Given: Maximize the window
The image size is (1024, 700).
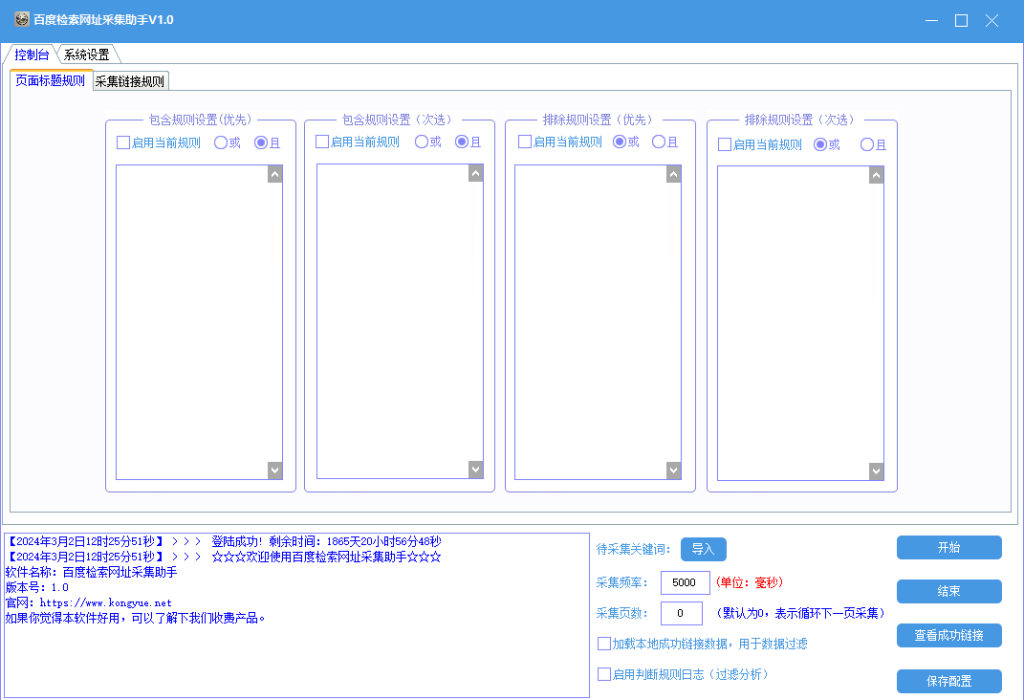Looking at the screenshot, I should tap(961, 20).
